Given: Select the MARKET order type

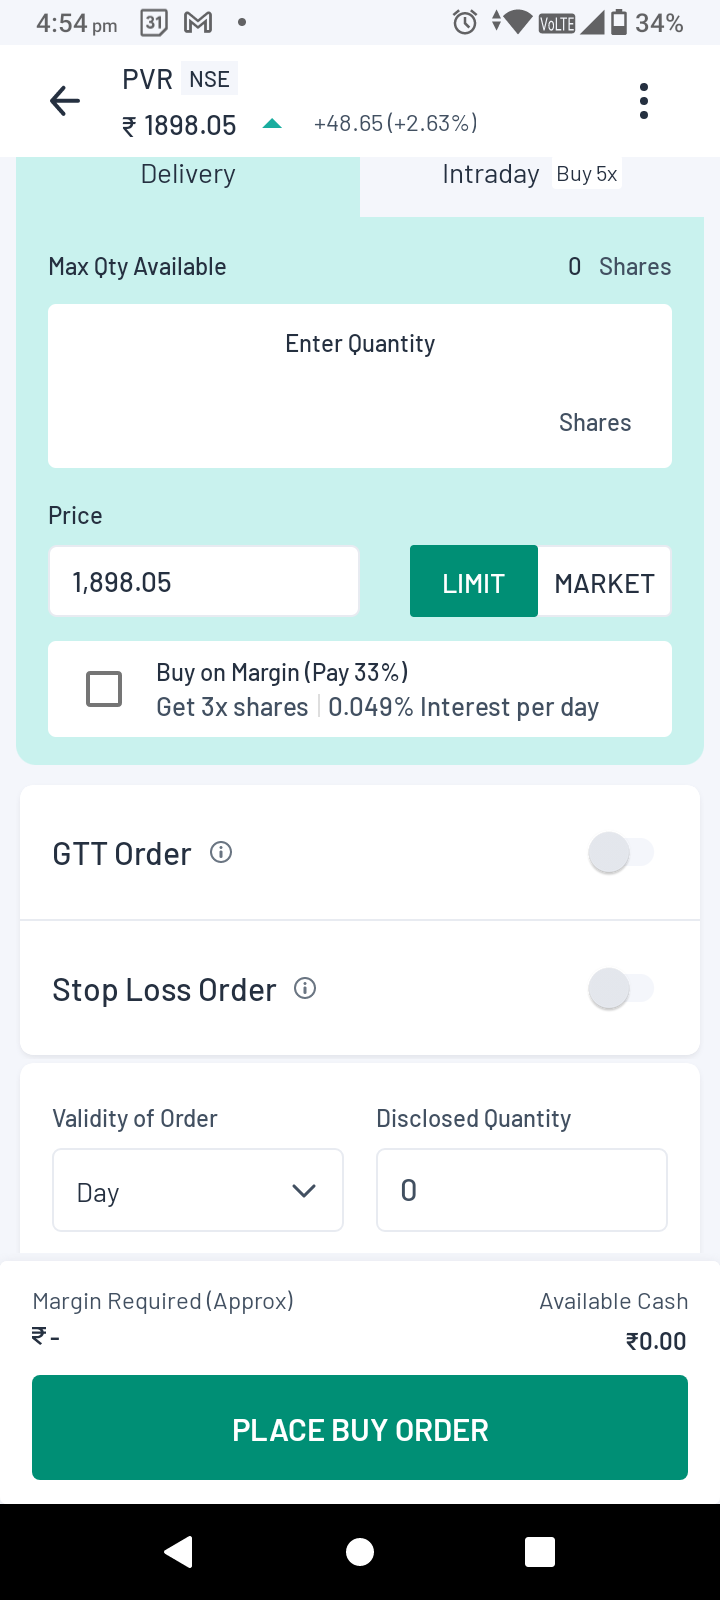Looking at the screenshot, I should tap(604, 582).
